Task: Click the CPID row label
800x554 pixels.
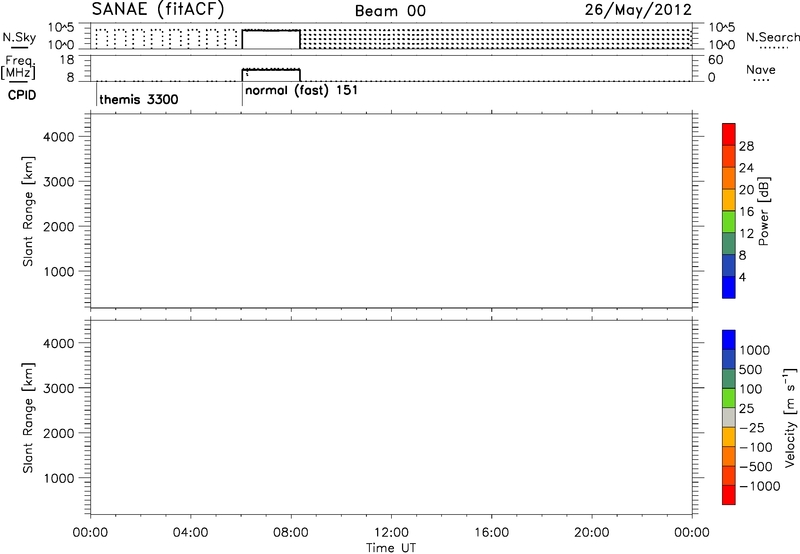Action: pos(22,95)
